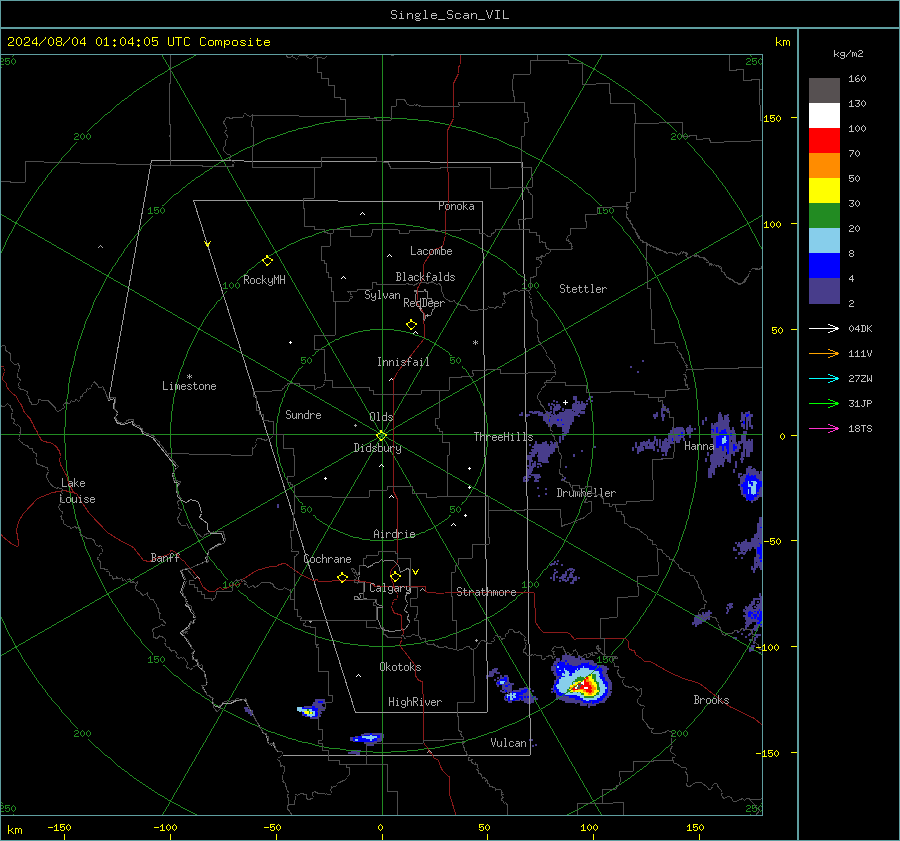Screen dimensions: 900x841
Task: Click the RockyMH label
Action: click(264, 280)
